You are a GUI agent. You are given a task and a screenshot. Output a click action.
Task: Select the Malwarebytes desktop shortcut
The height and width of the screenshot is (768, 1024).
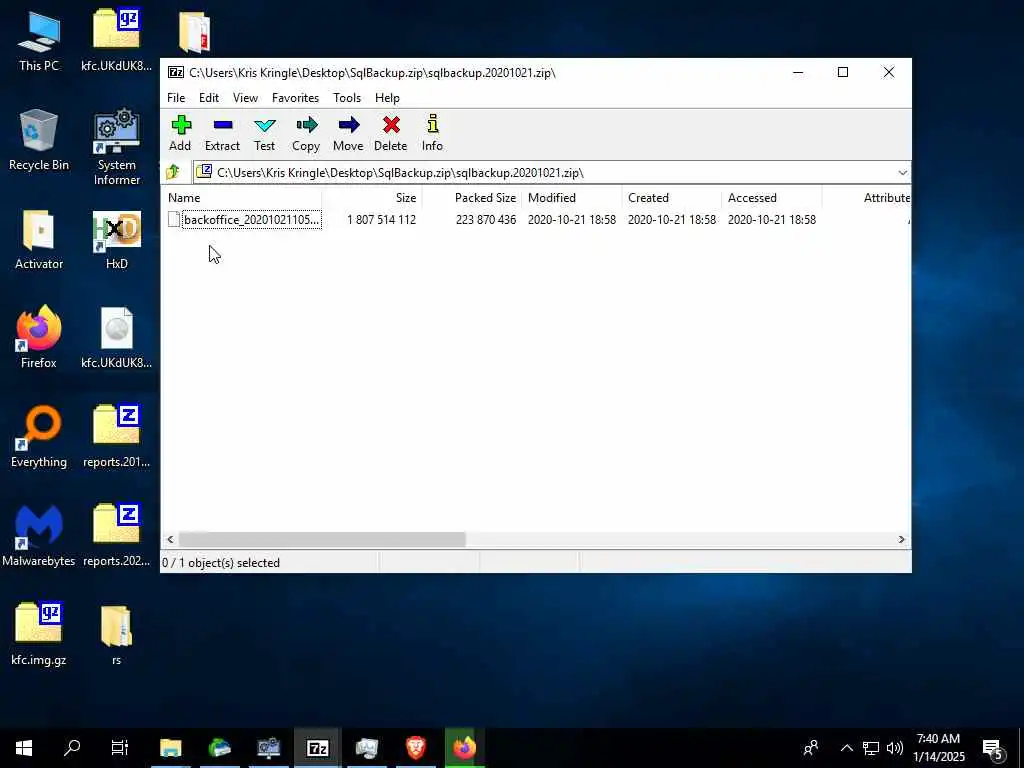pos(39,536)
